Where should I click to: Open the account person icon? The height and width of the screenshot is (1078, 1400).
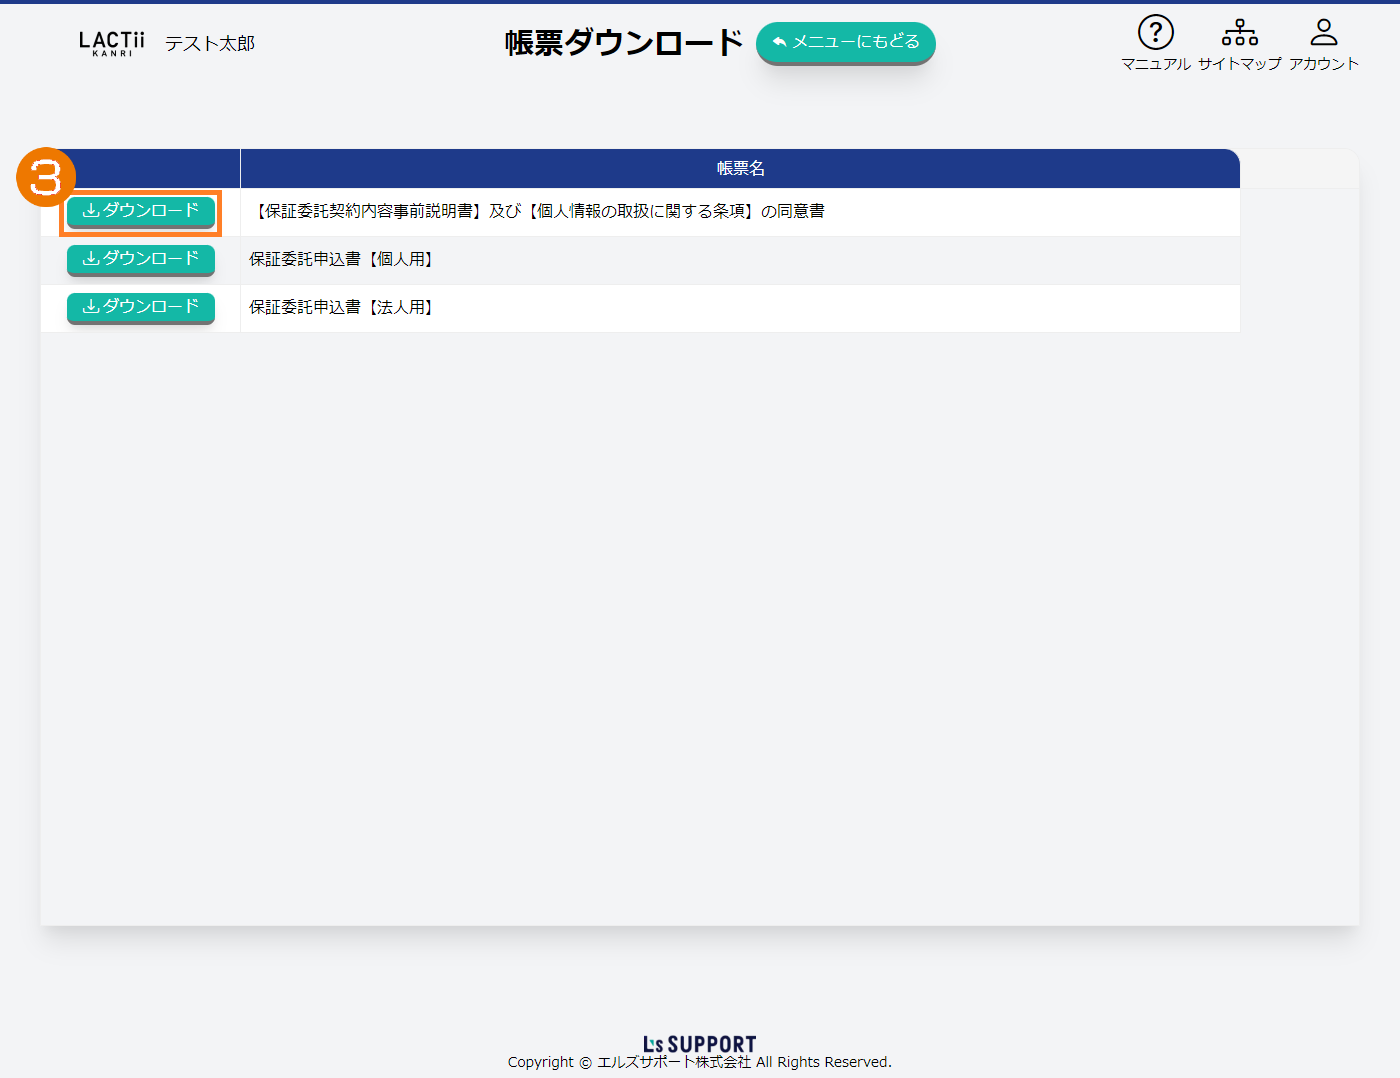coord(1323,33)
